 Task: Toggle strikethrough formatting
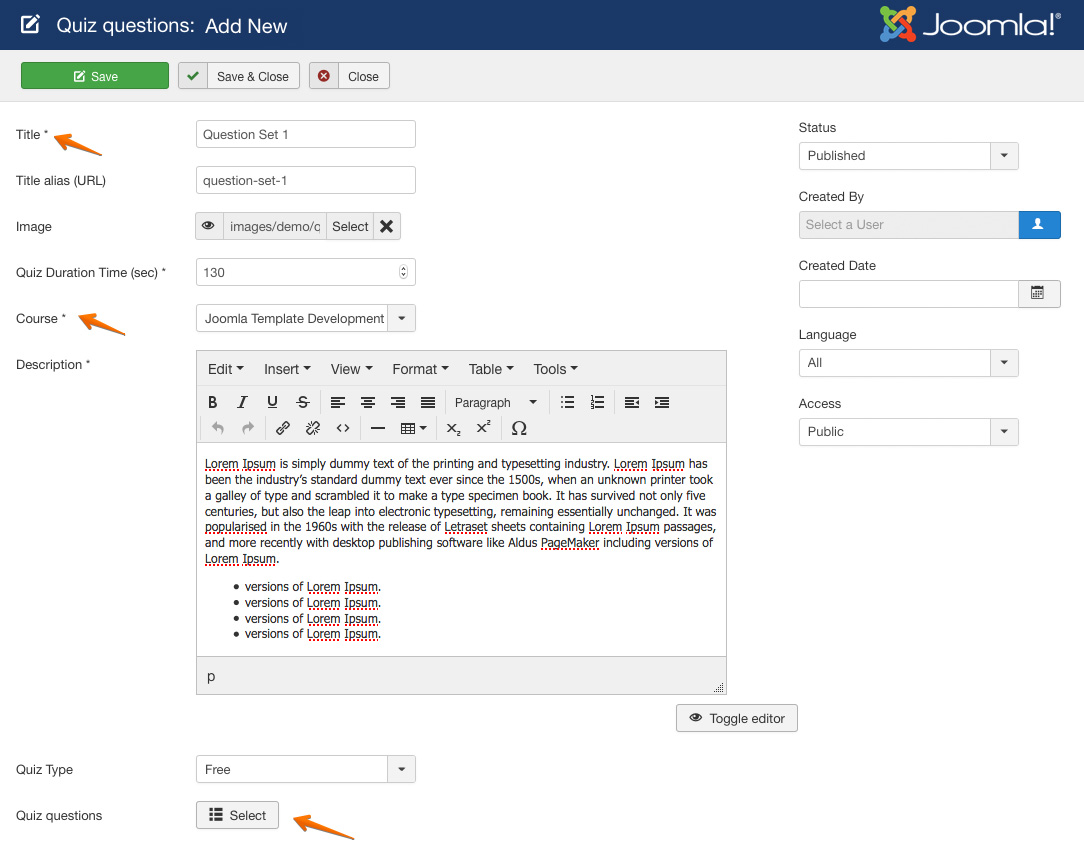coord(302,402)
